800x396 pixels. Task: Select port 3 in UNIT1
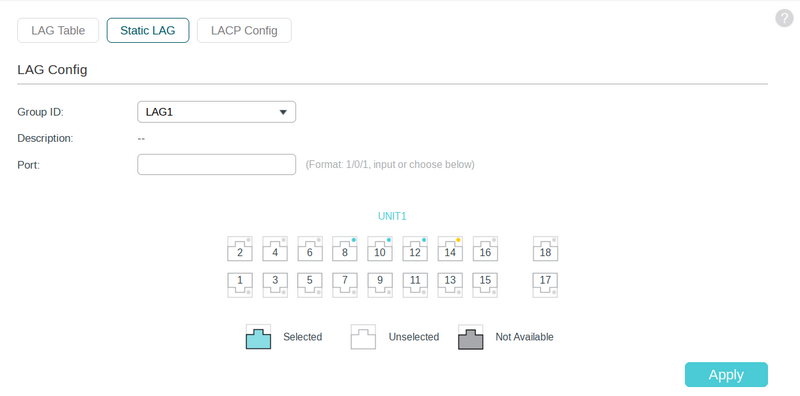[x=275, y=285]
